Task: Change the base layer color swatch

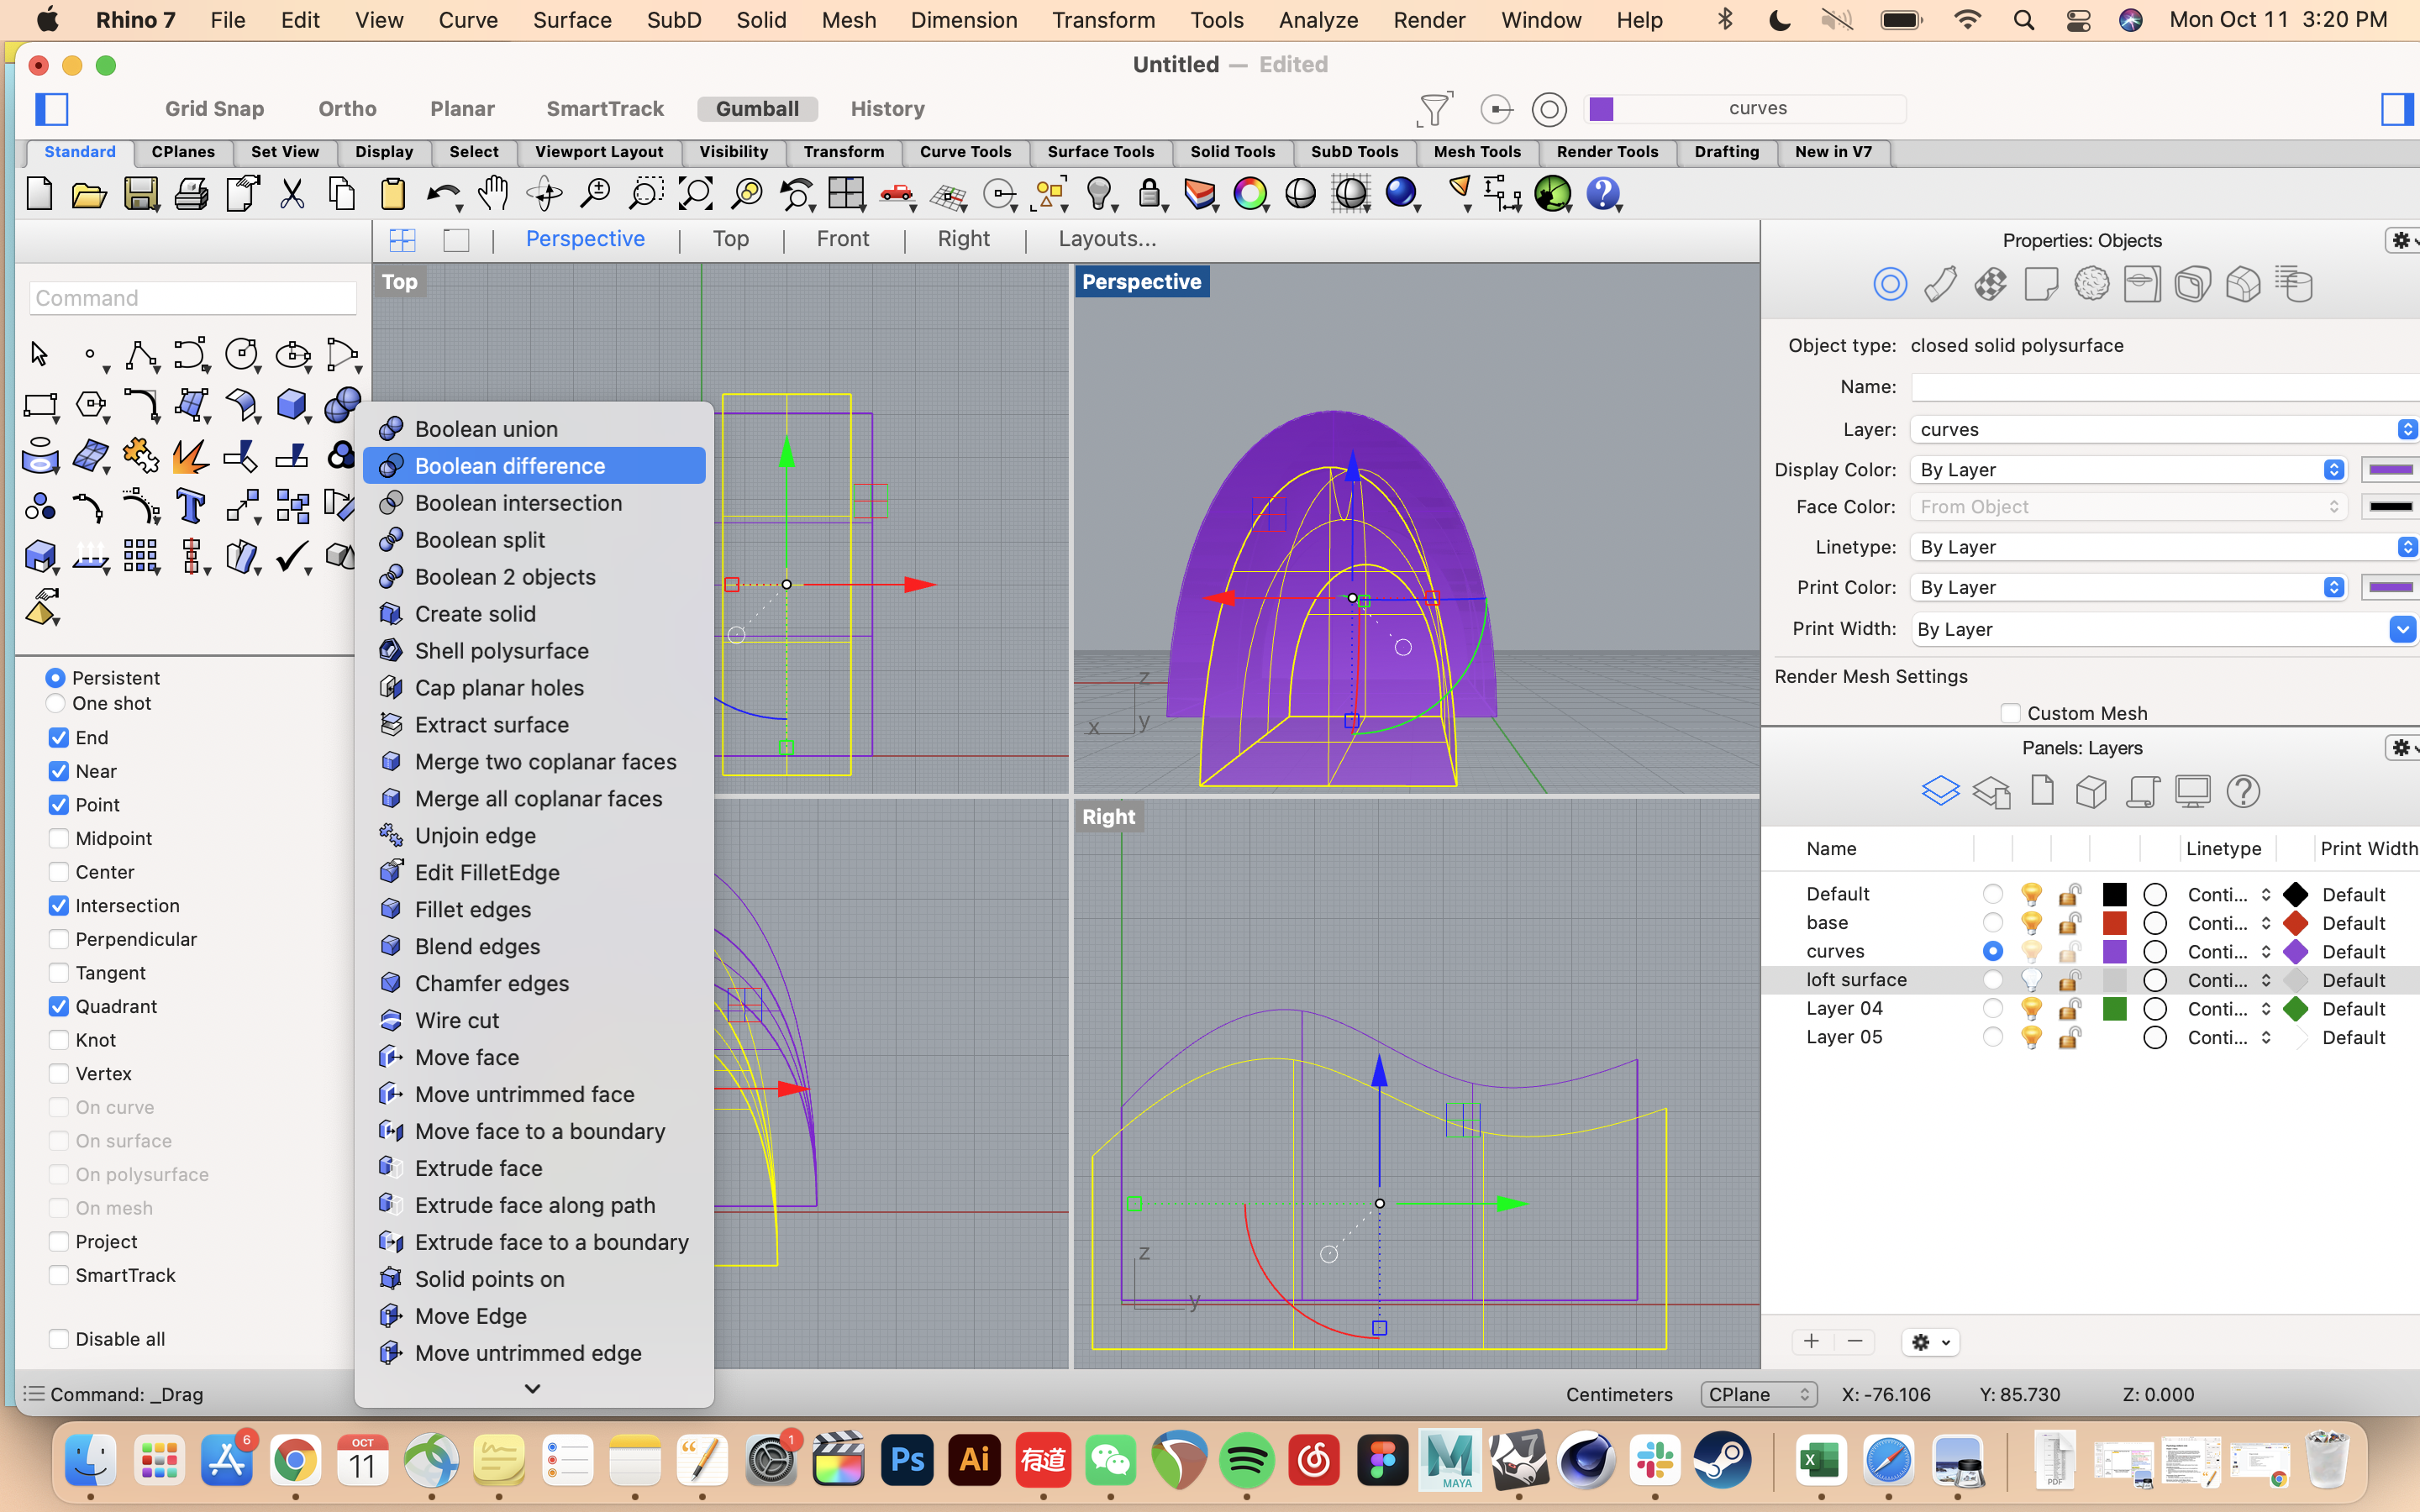Action: [2116, 922]
